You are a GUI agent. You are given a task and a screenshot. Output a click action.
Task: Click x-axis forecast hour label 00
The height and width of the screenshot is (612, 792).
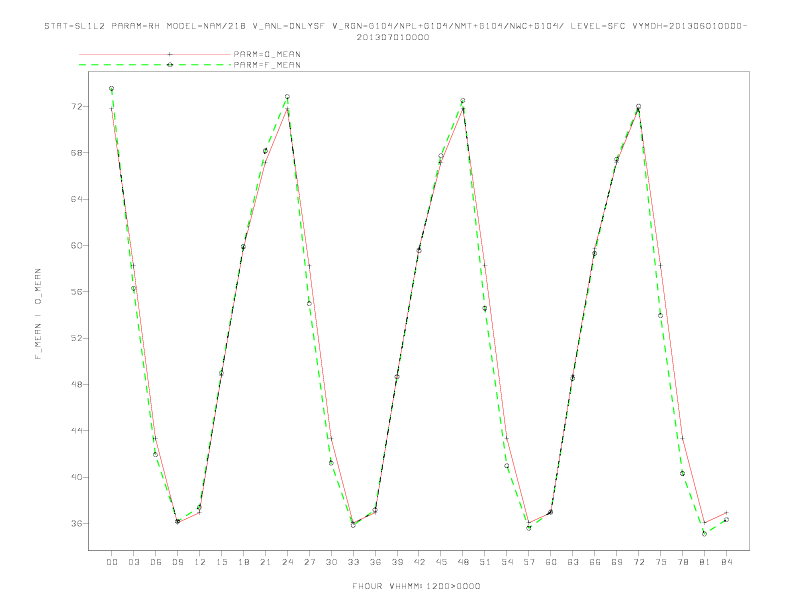point(112,562)
